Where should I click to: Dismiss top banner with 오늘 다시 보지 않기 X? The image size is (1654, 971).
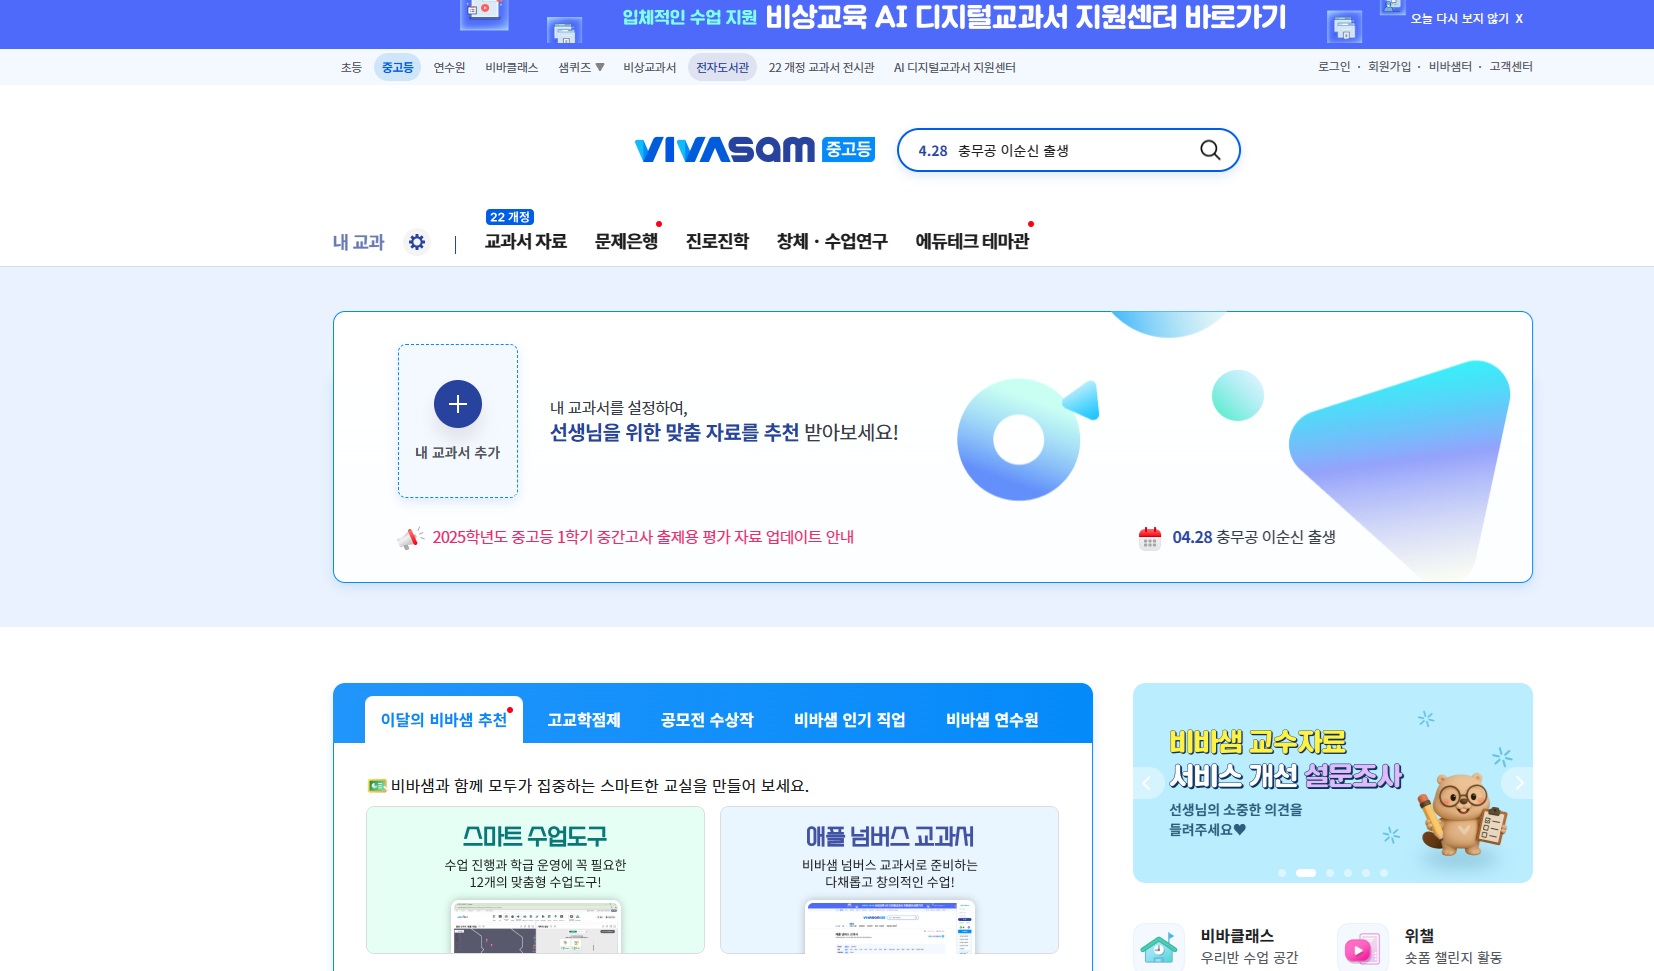(1467, 19)
